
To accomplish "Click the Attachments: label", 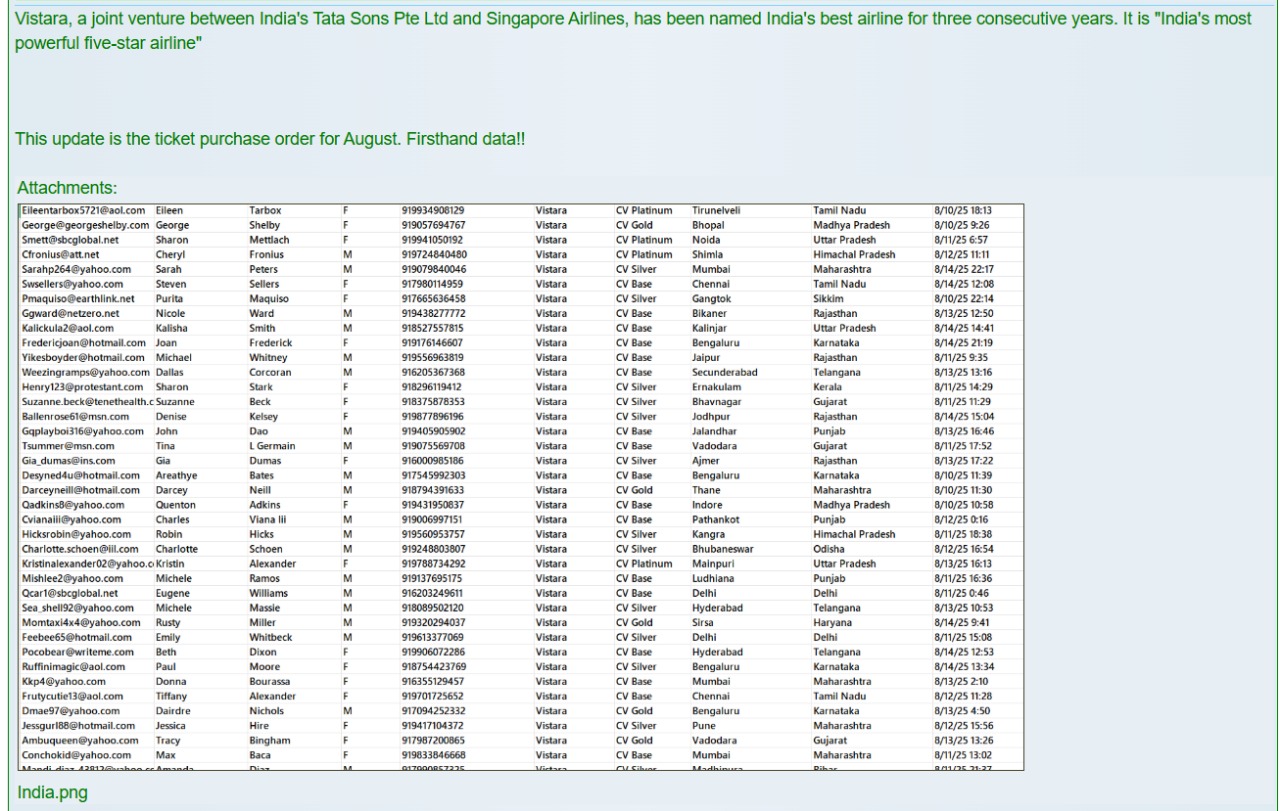I will (x=67, y=187).
